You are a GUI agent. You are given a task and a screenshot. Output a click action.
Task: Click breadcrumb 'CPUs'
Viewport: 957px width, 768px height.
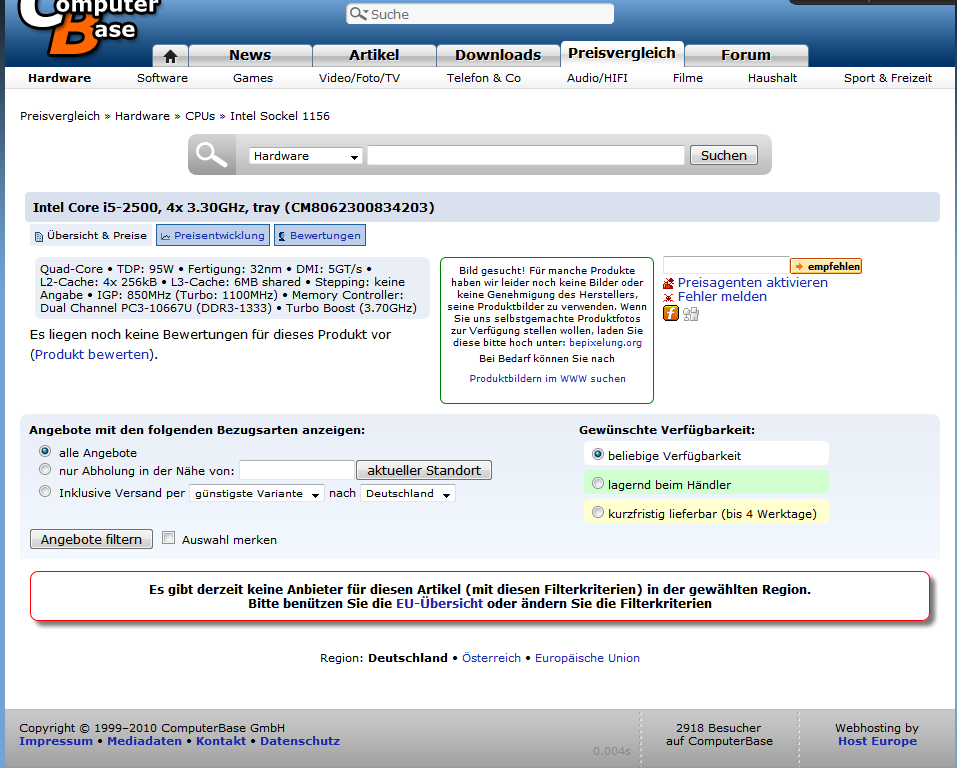pyautogui.click(x=200, y=116)
